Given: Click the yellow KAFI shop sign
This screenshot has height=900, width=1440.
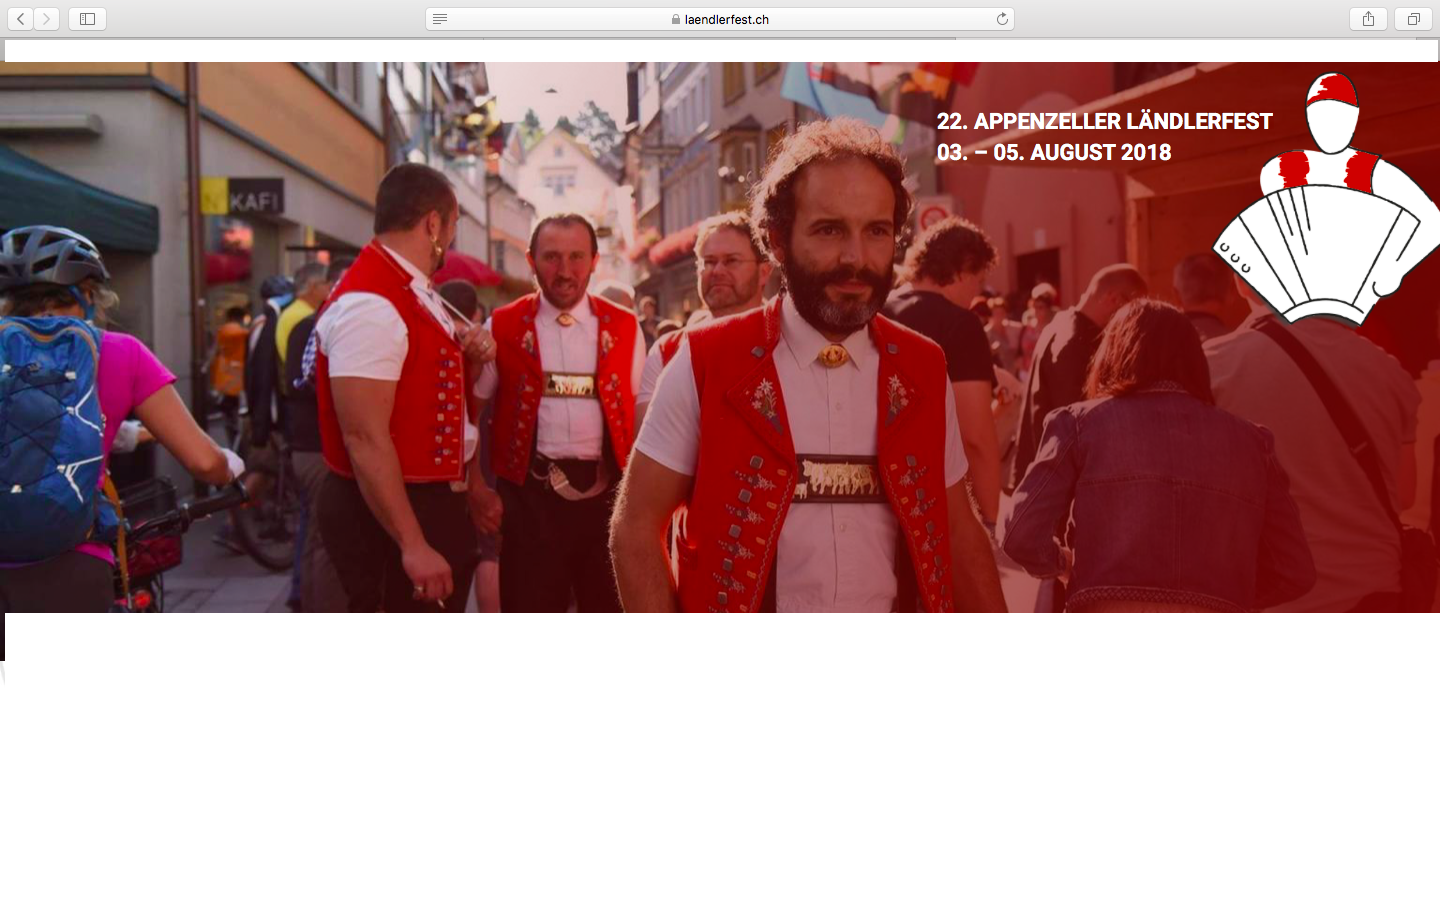Looking at the screenshot, I should [242, 197].
